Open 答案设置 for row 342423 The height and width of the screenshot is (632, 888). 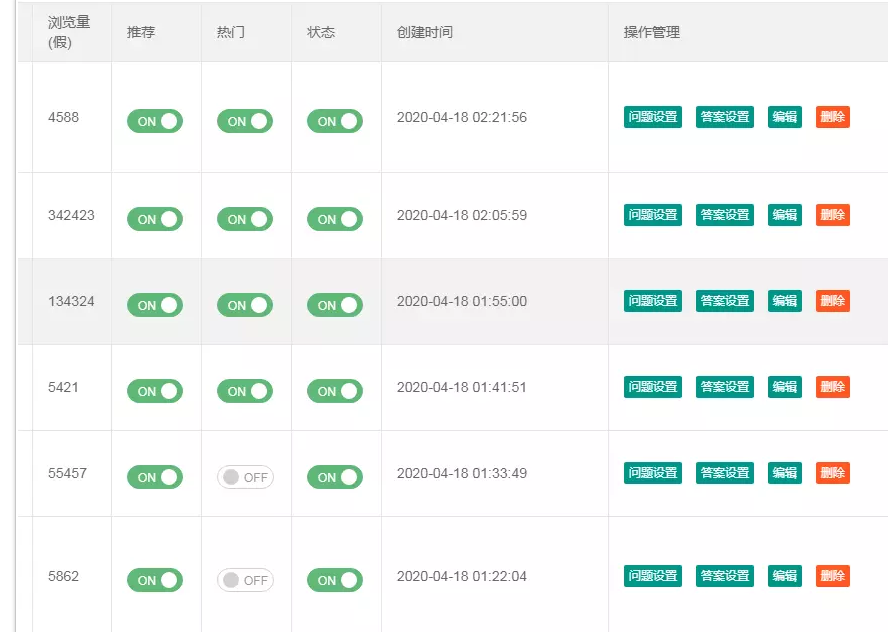(725, 215)
